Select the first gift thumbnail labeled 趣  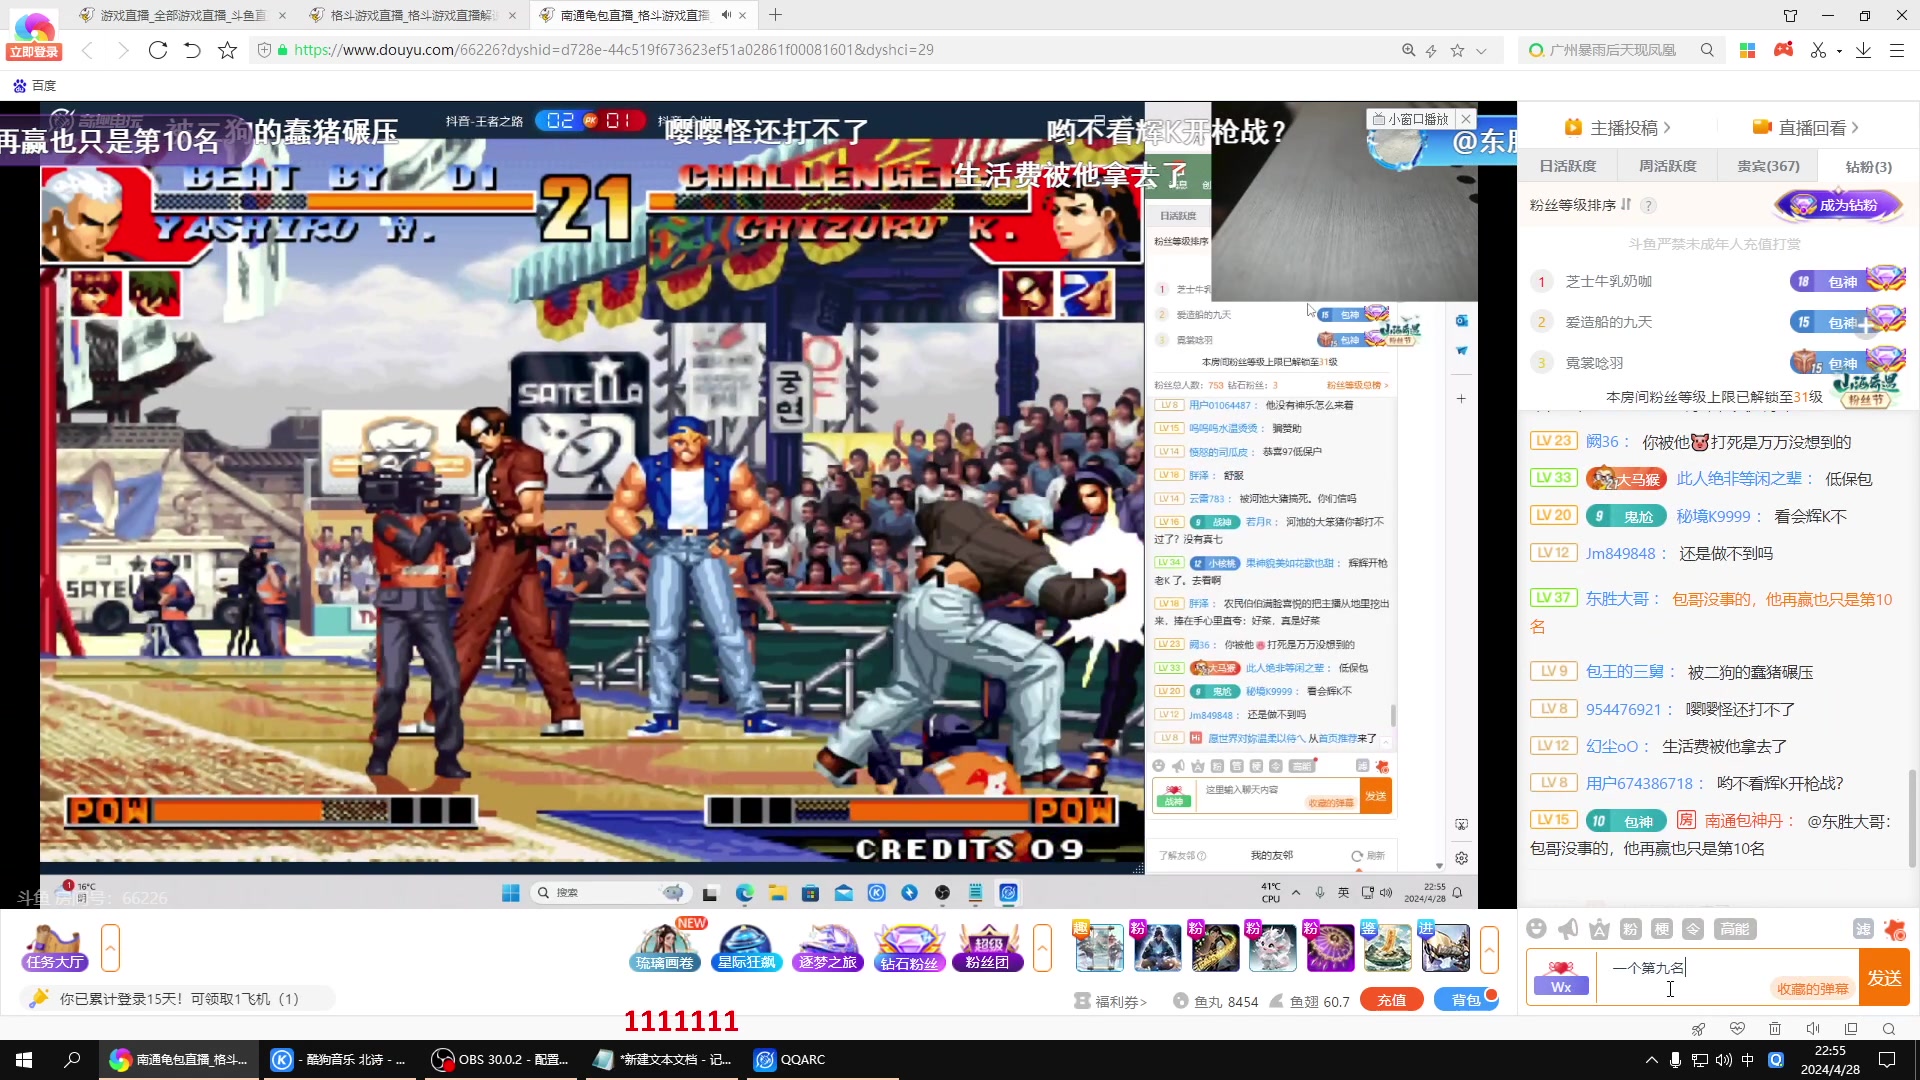coord(1099,946)
